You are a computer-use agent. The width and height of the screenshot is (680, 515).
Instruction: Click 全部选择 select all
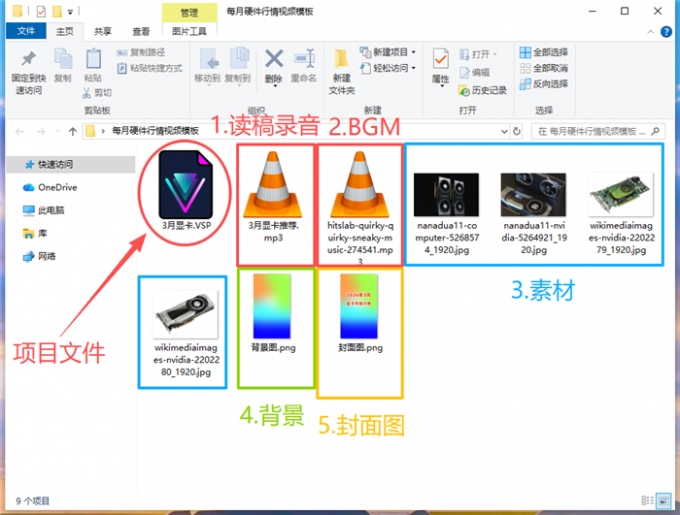pos(544,52)
